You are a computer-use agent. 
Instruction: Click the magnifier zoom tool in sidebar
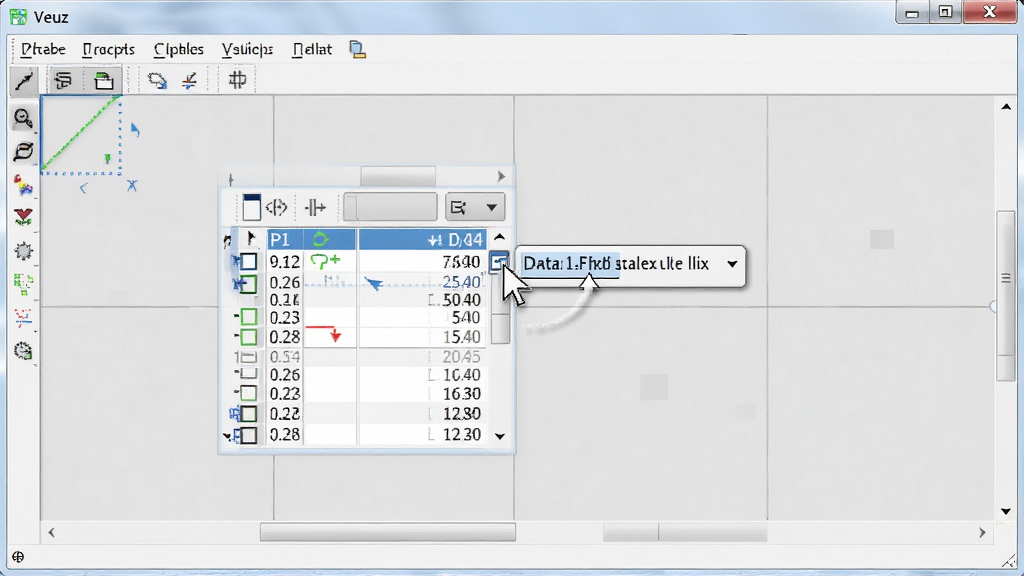point(24,118)
